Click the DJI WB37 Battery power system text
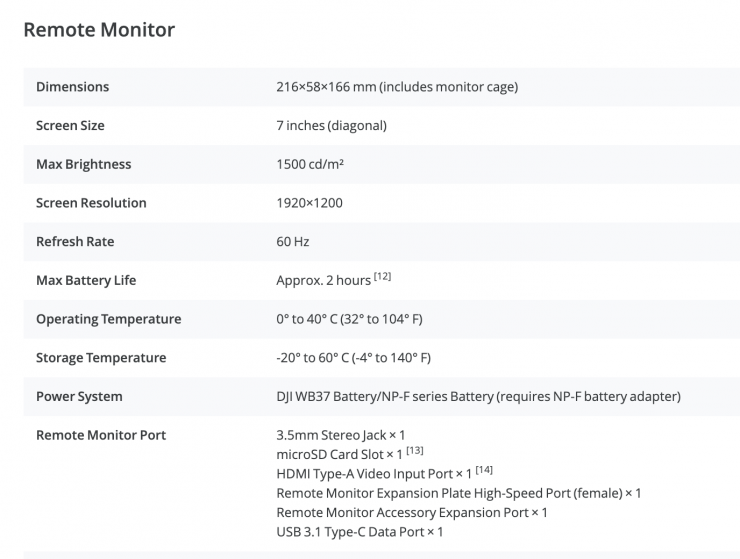This screenshot has height=559, width=740. pos(478,397)
